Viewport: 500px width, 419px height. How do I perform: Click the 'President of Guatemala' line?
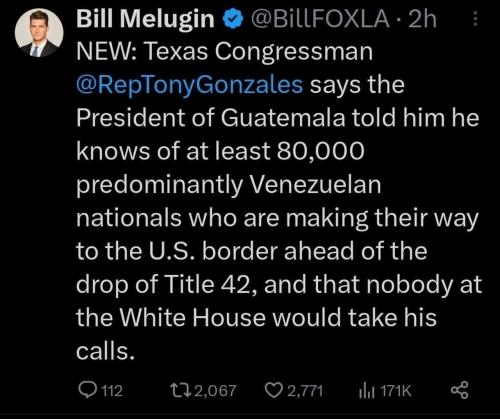click(x=211, y=118)
